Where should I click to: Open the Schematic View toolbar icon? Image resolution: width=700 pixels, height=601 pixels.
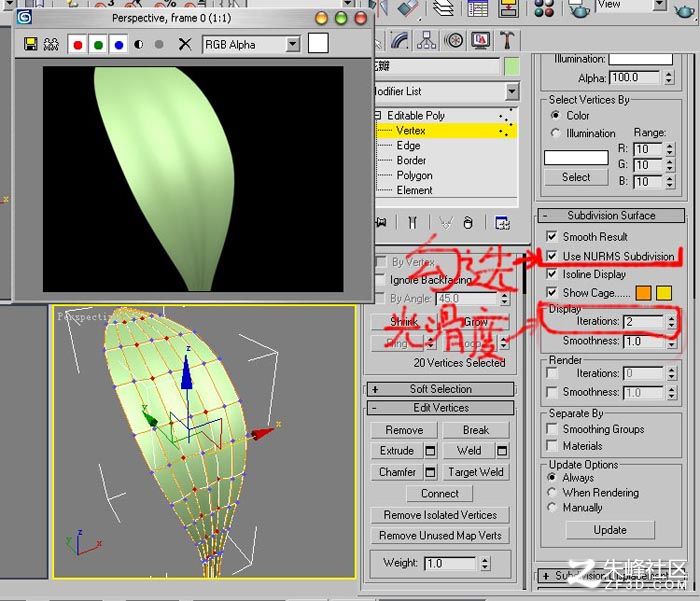508,8
